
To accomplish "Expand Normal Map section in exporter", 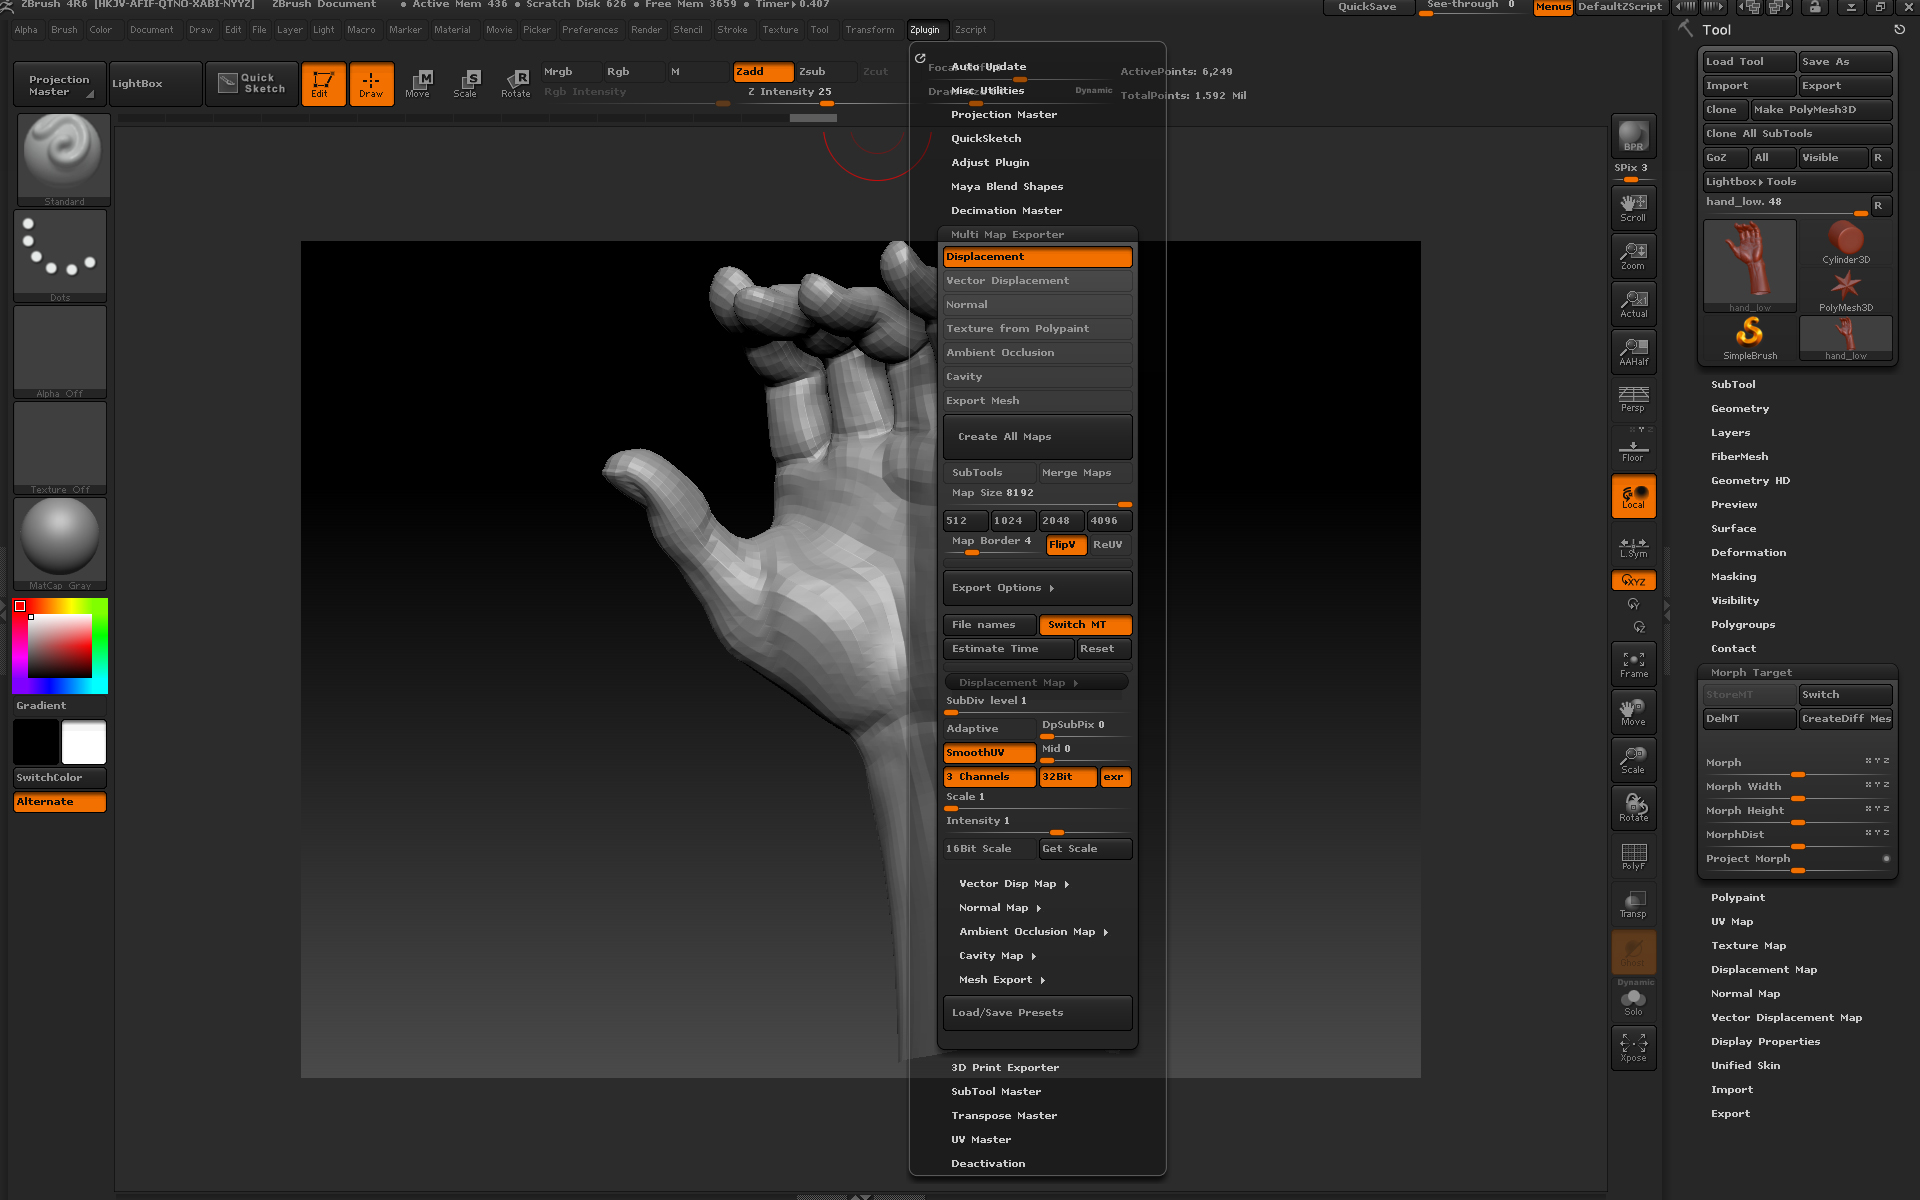I will click(x=1000, y=908).
